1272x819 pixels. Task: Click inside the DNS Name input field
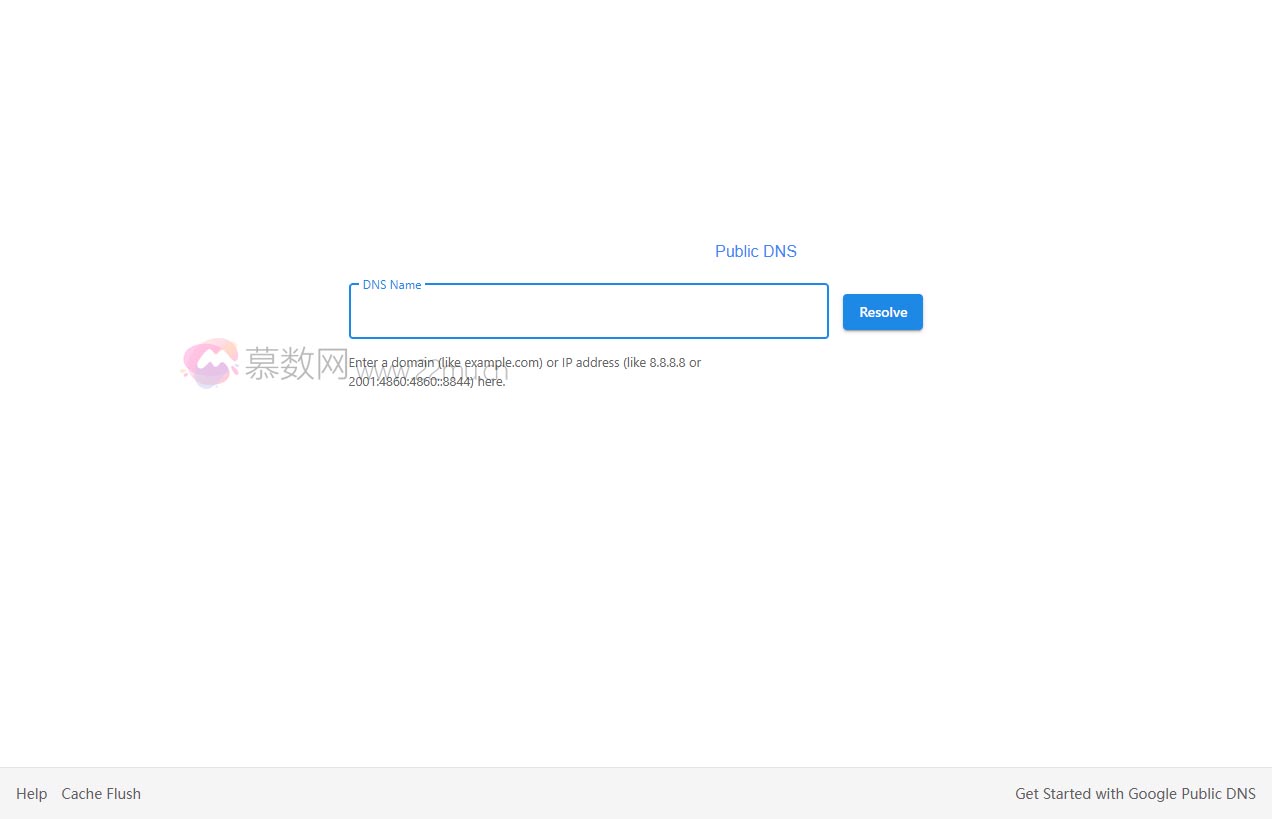pos(588,311)
